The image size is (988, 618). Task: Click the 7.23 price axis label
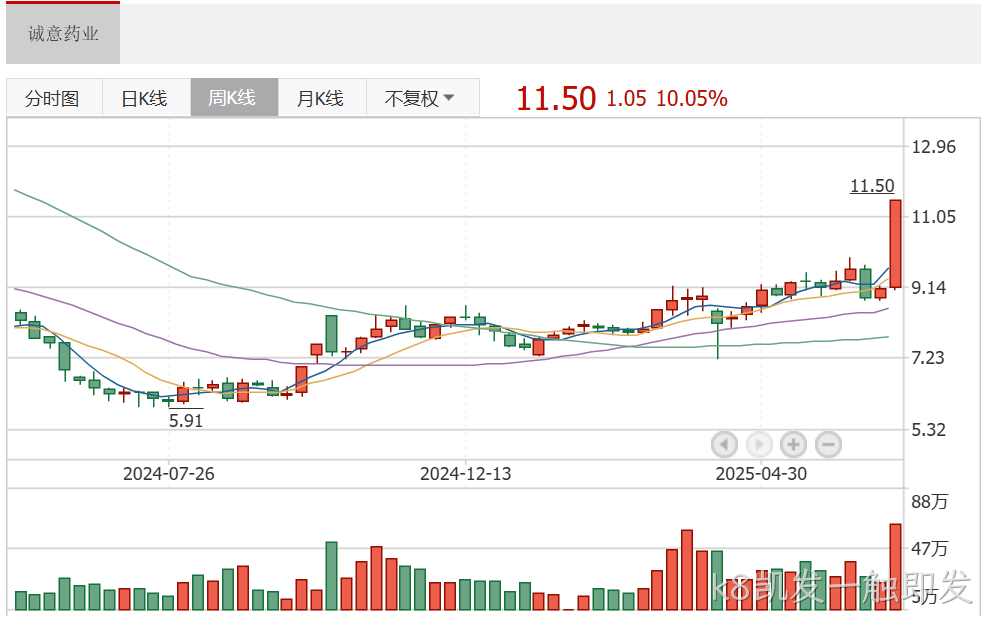[928, 358]
